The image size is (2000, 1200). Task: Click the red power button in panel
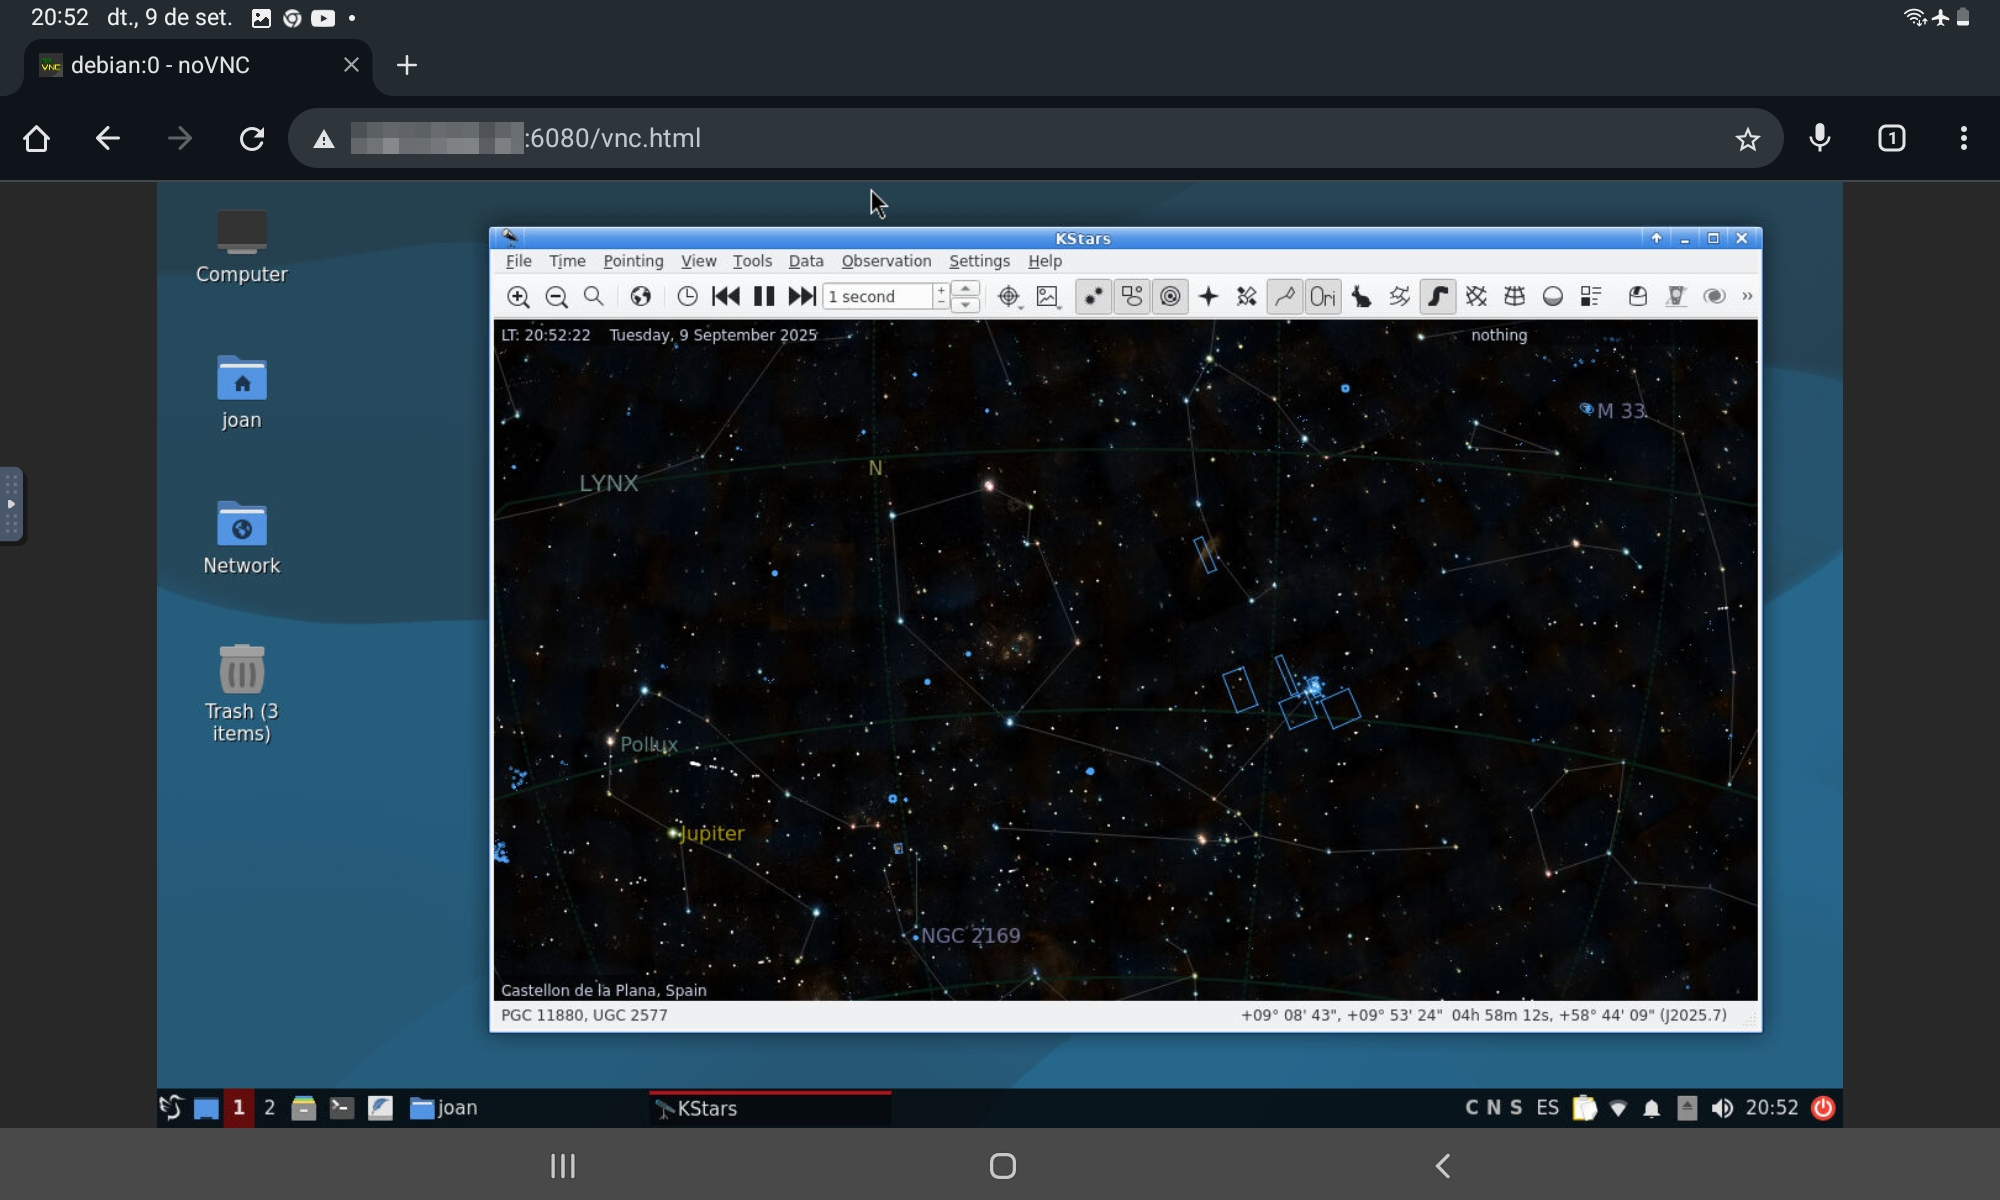point(1823,1108)
